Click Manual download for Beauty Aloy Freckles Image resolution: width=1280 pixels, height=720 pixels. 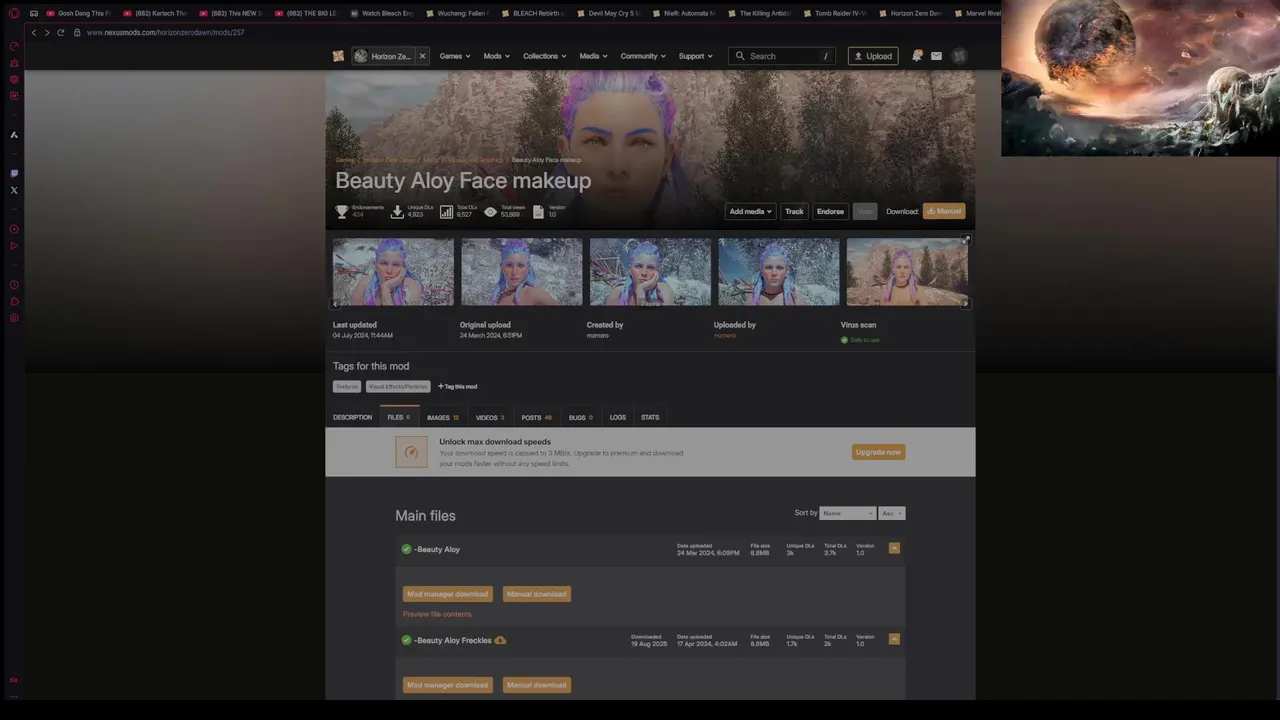coord(536,685)
